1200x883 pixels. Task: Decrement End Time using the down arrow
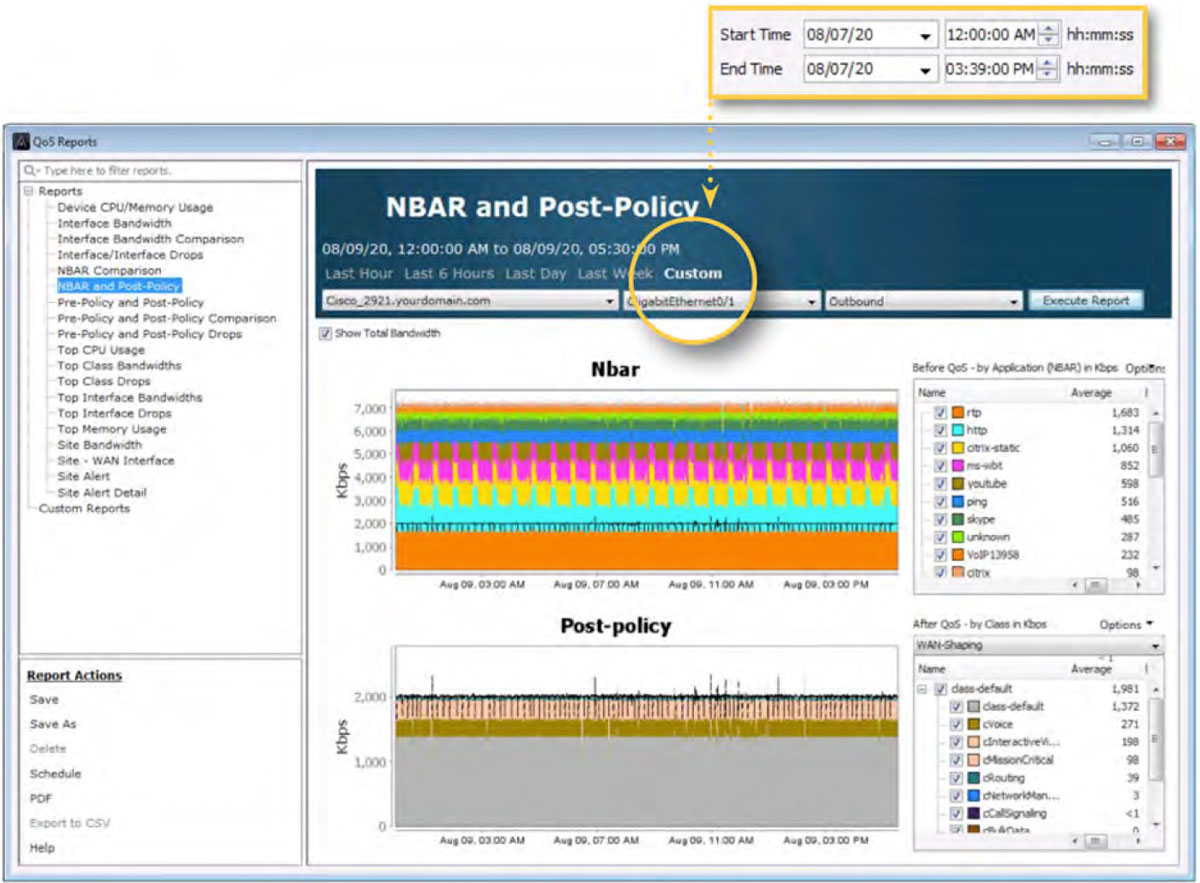coord(1048,74)
